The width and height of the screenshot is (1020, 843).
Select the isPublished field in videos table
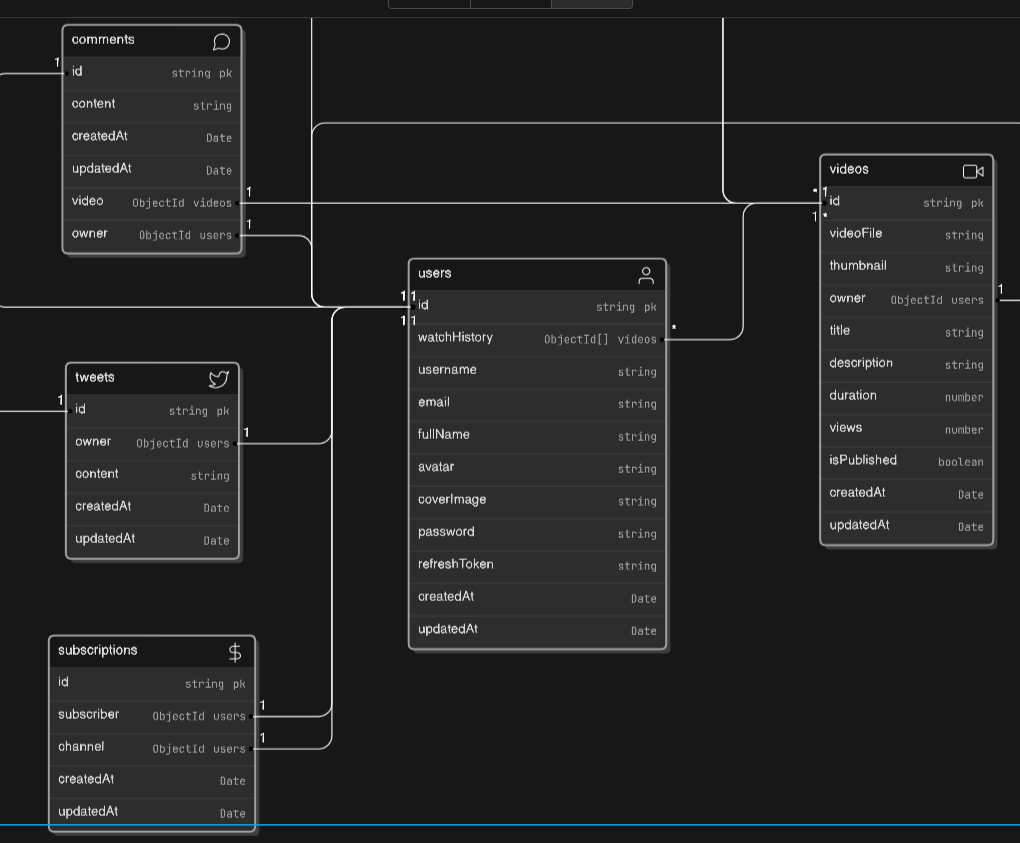[907, 462]
